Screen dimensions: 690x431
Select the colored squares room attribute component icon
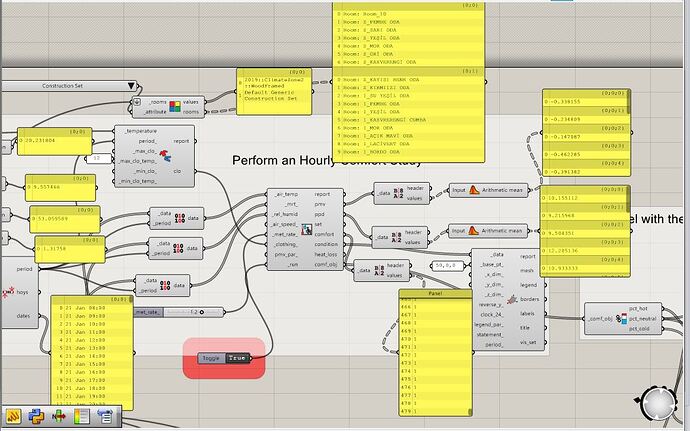pyautogui.click(x=175, y=107)
